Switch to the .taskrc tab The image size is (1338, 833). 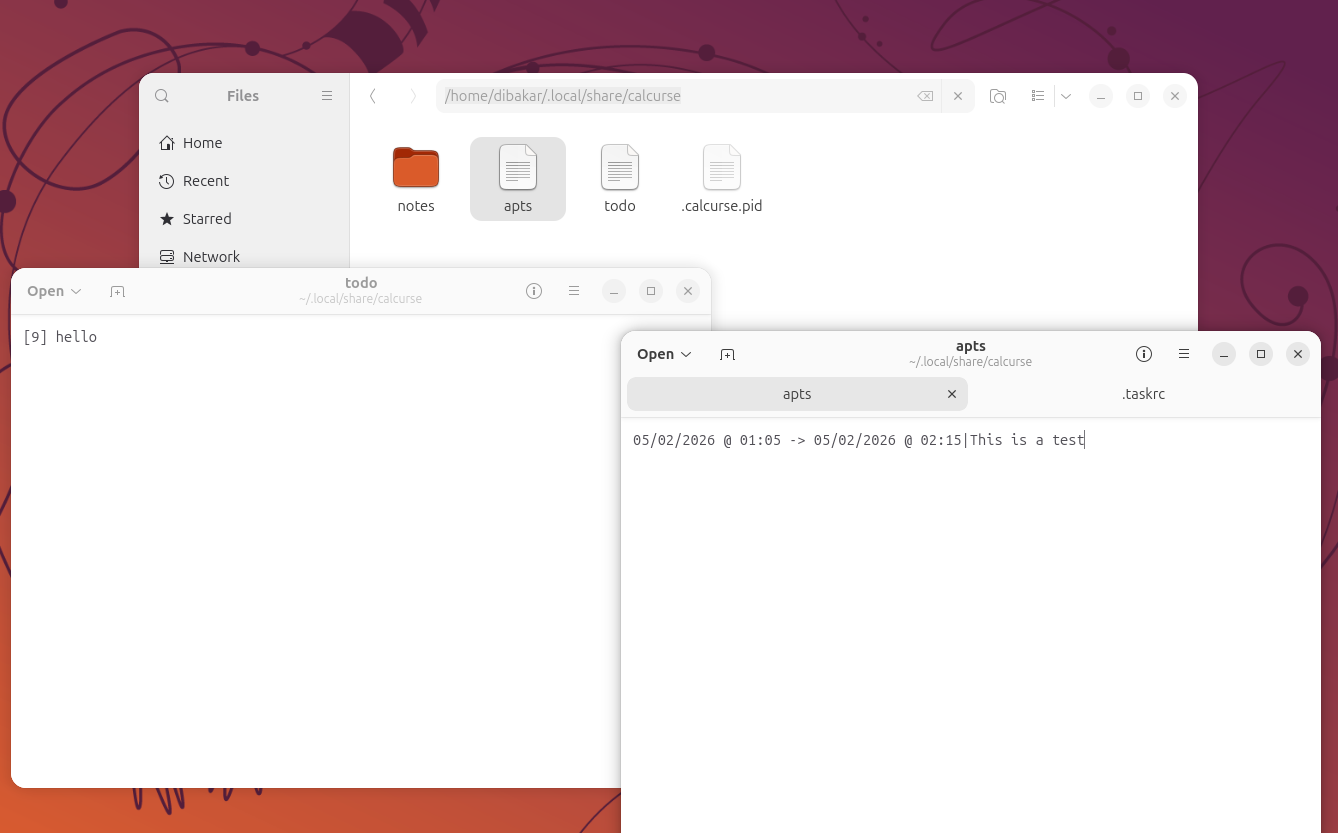[x=1143, y=394]
